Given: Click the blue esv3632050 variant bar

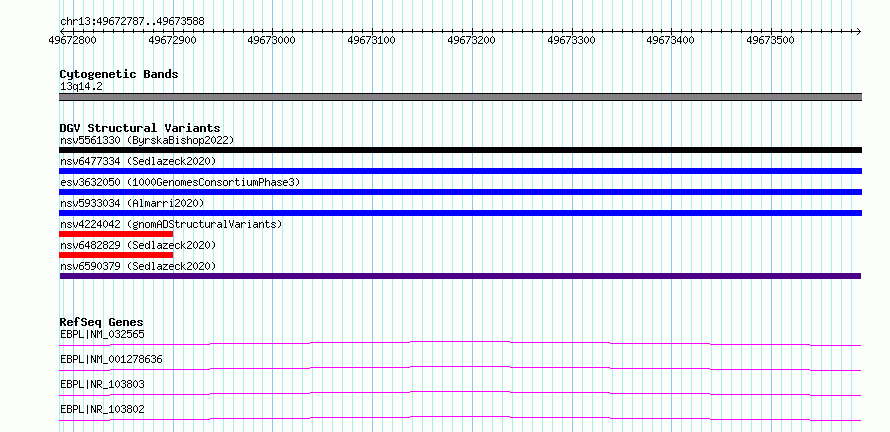Looking at the screenshot, I should point(460,192).
